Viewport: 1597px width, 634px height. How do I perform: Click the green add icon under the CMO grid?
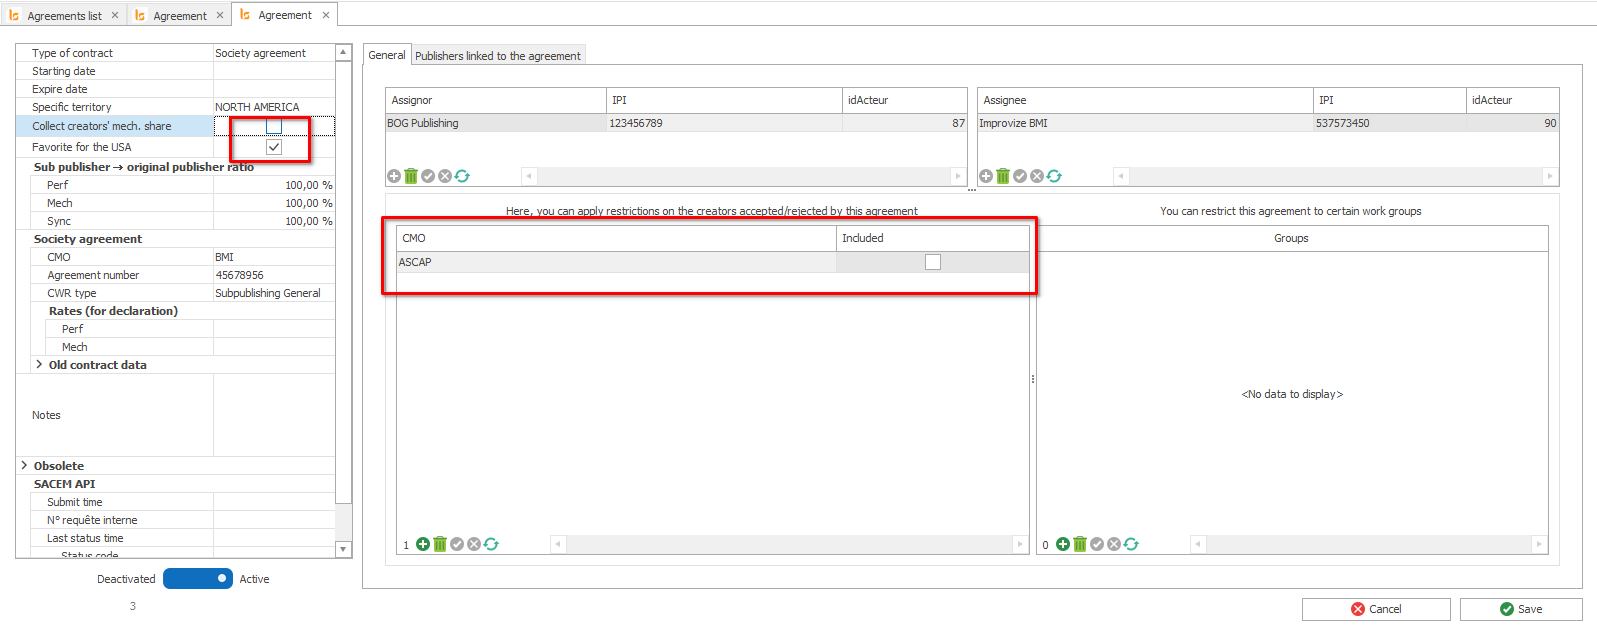pos(423,544)
